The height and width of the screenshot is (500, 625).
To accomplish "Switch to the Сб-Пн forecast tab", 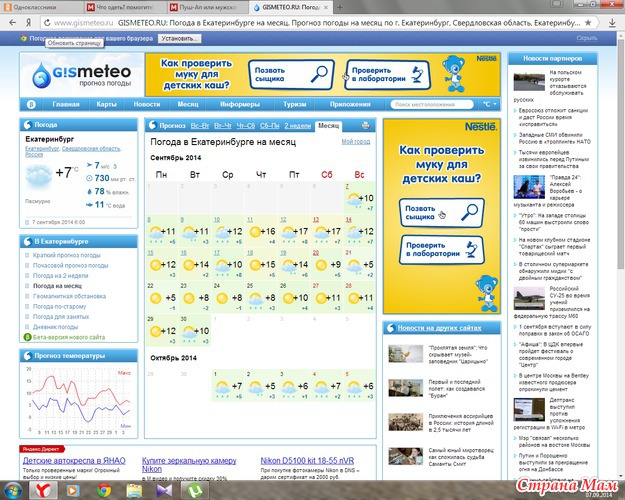I will coord(269,126).
